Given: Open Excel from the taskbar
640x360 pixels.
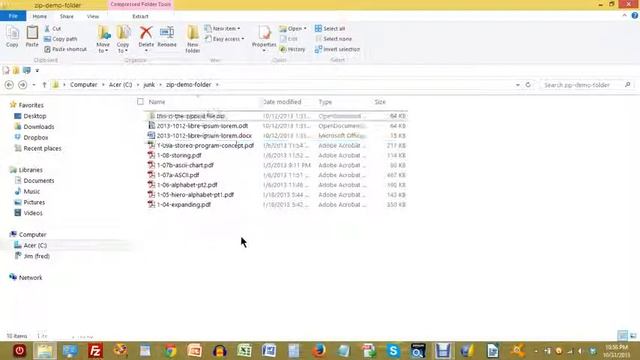Looking at the screenshot, I should click(244, 351).
